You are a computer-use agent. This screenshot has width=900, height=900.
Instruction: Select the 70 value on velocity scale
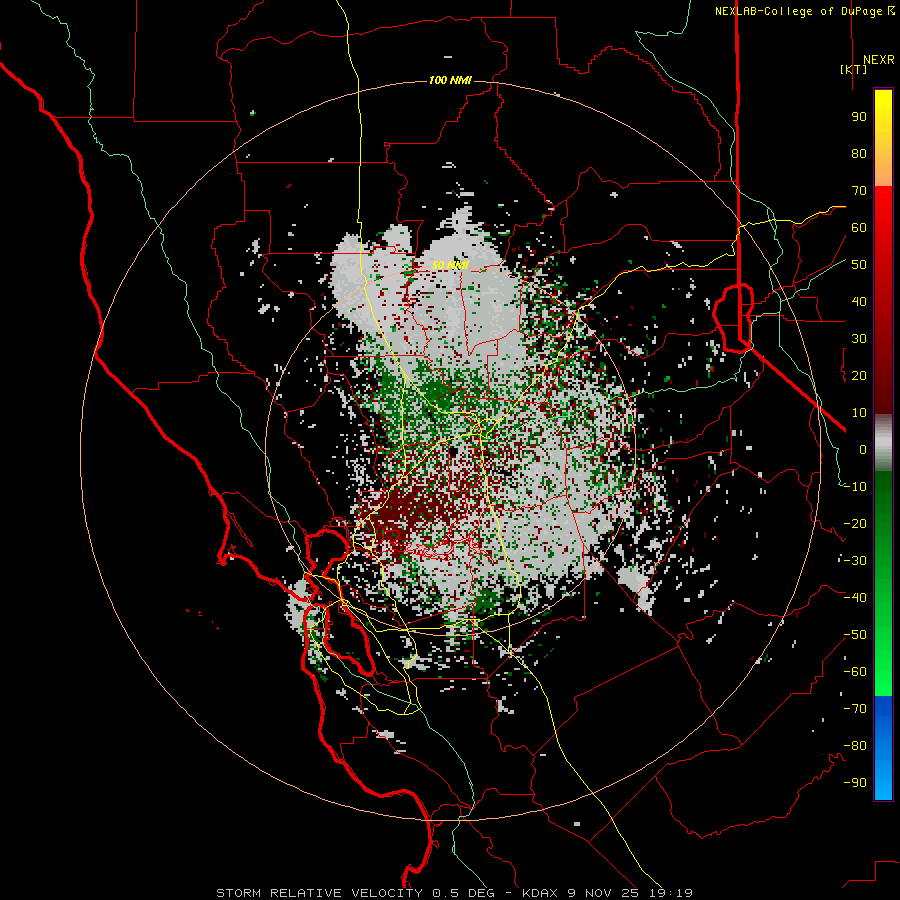click(859, 191)
